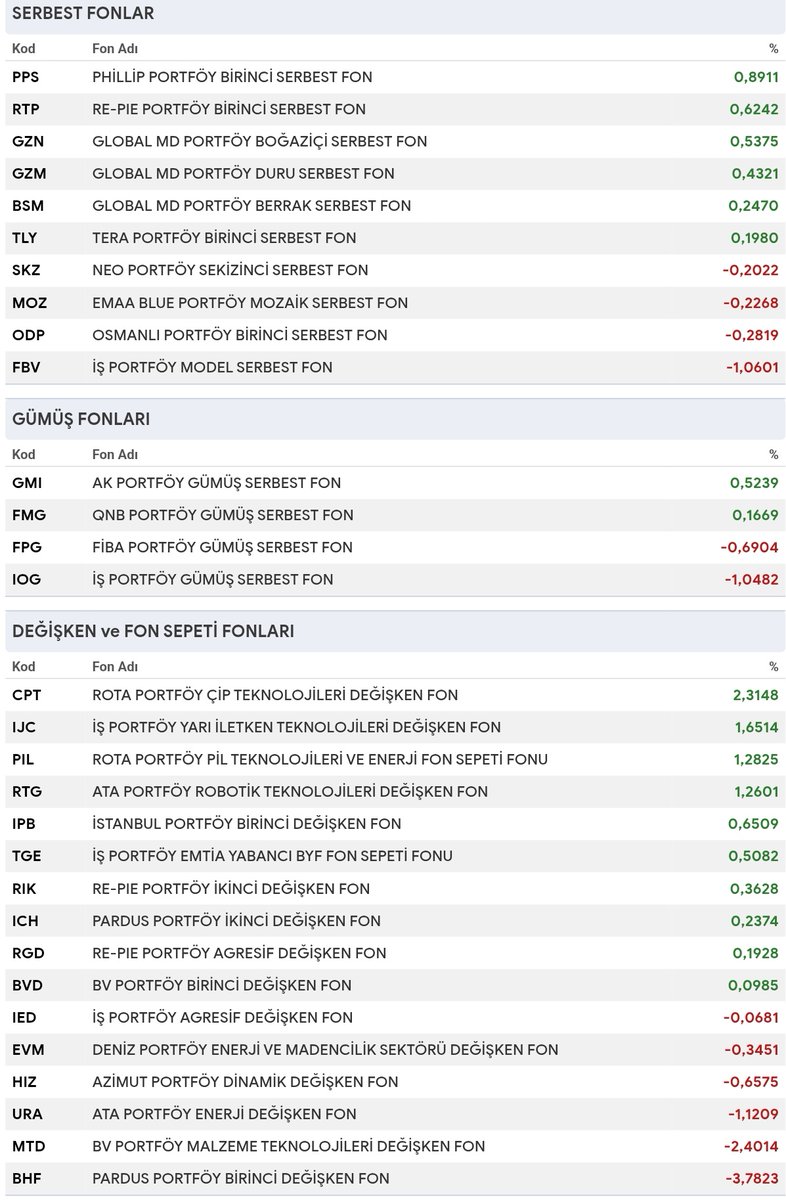Viewport: 786px width, 1200px height.
Task: Click the SKZ fund code
Action: [26, 270]
